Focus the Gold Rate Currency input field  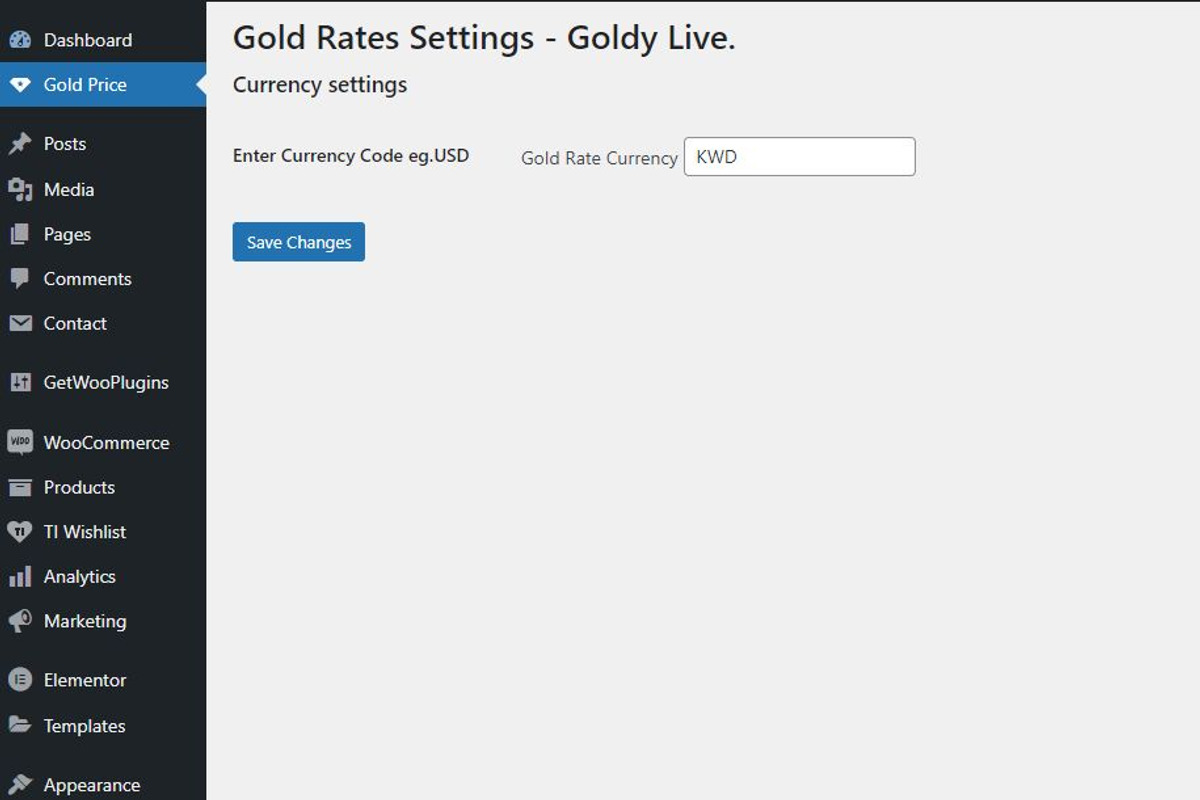click(799, 157)
